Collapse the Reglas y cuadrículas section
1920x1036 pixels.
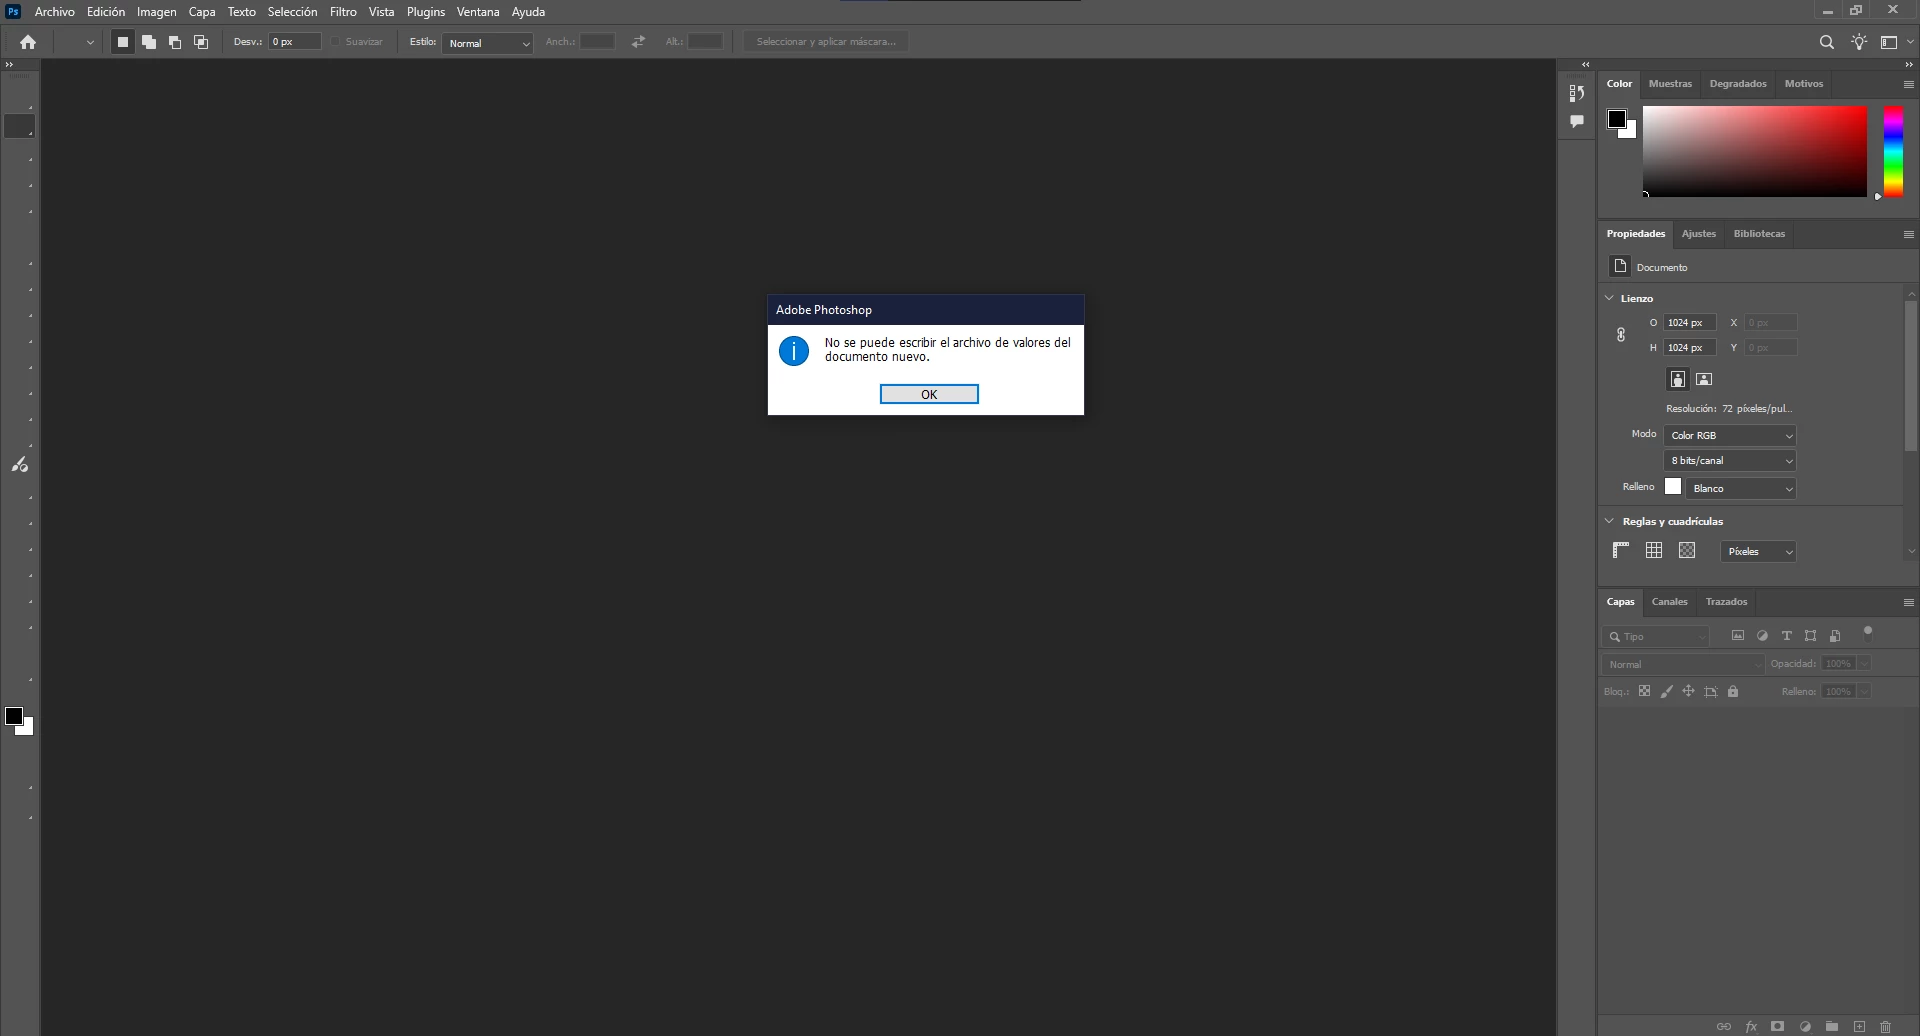tap(1609, 521)
